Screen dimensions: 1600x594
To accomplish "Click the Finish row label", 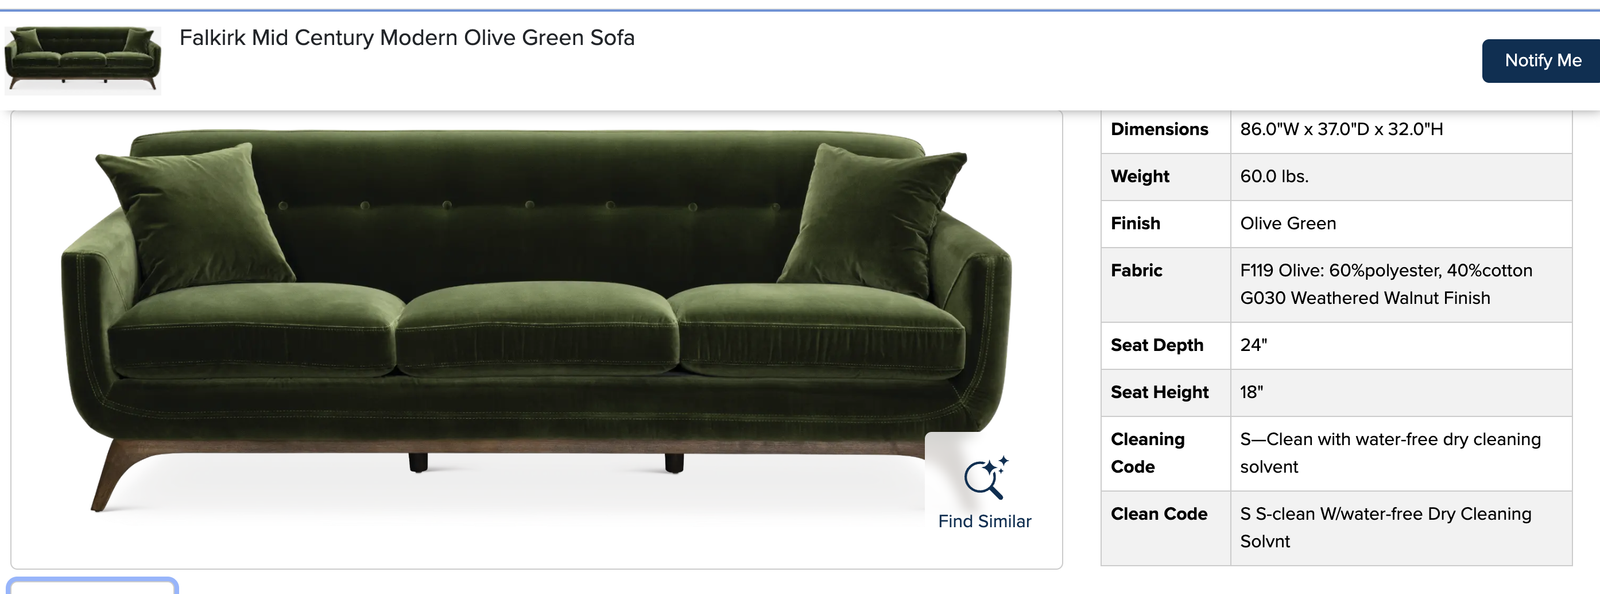I will pos(1136,223).
